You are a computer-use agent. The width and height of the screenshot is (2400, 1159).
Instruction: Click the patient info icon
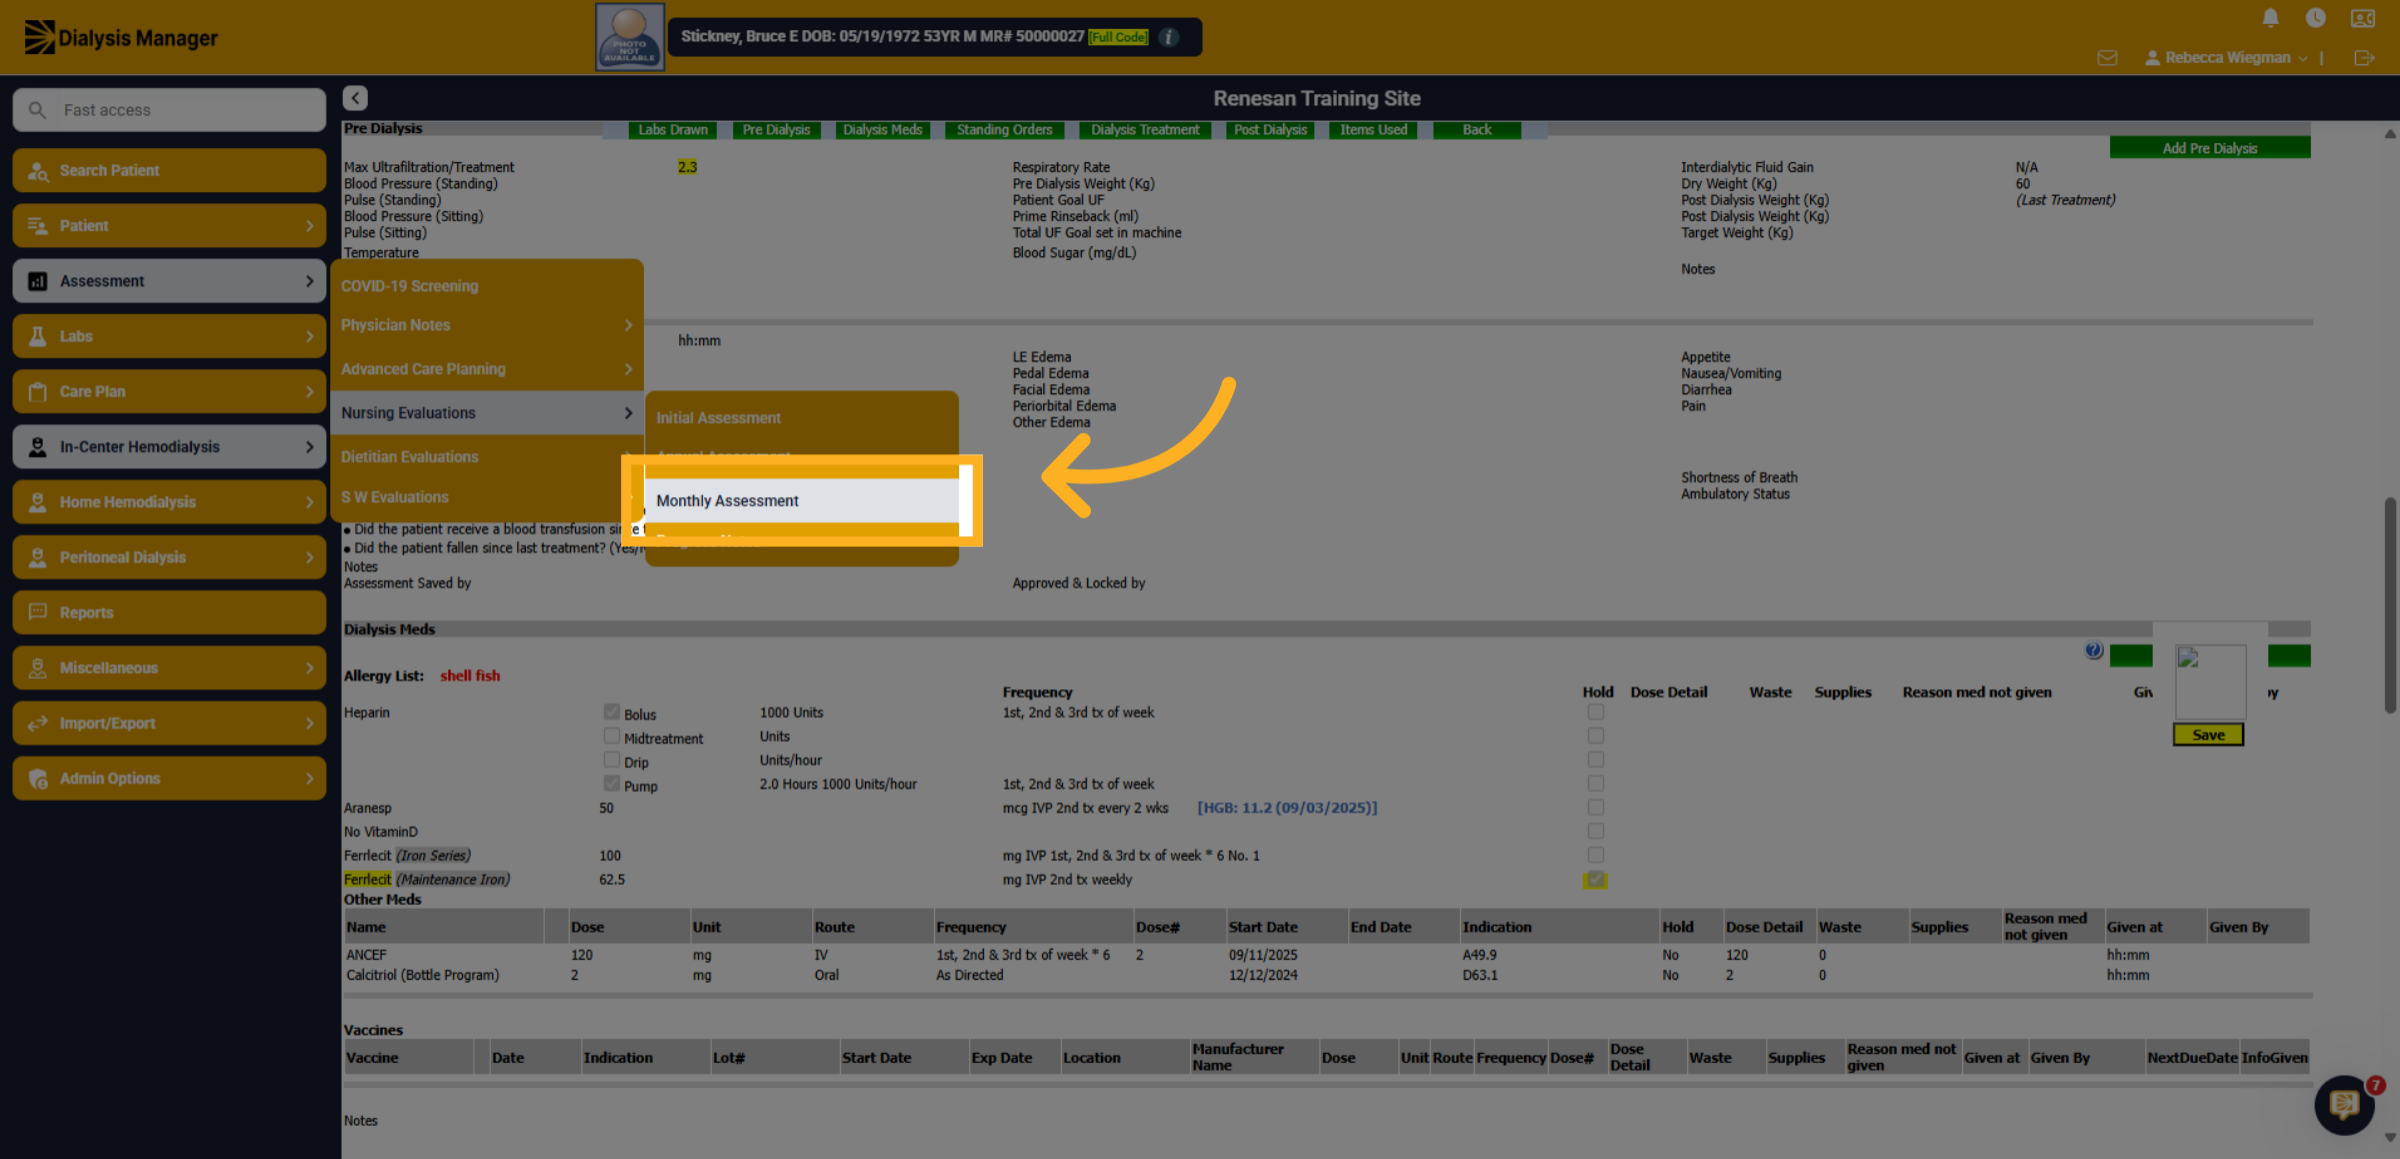(x=1168, y=37)
